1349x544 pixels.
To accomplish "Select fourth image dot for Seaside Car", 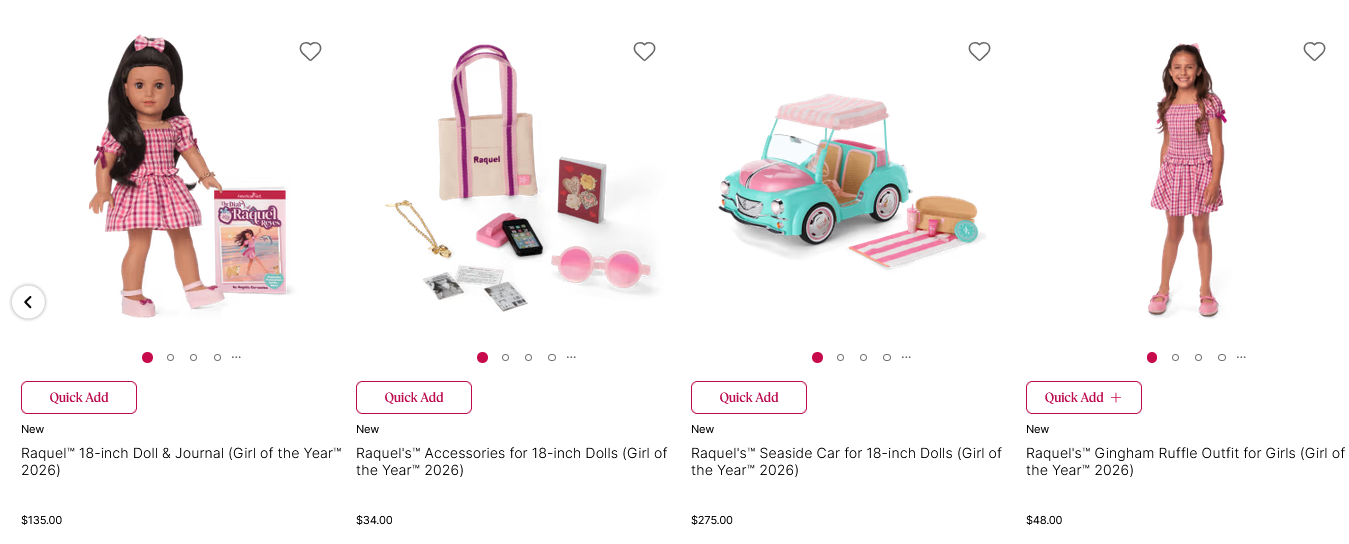I will click(886, 357).
